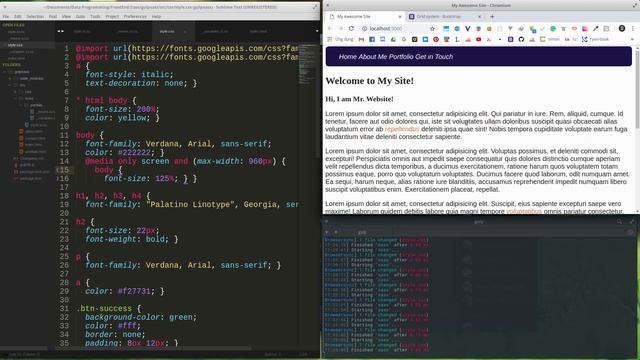The width and height of the screenshot is (640, 360).
Task: Collapse the project root folder
Action: point(4,72)
